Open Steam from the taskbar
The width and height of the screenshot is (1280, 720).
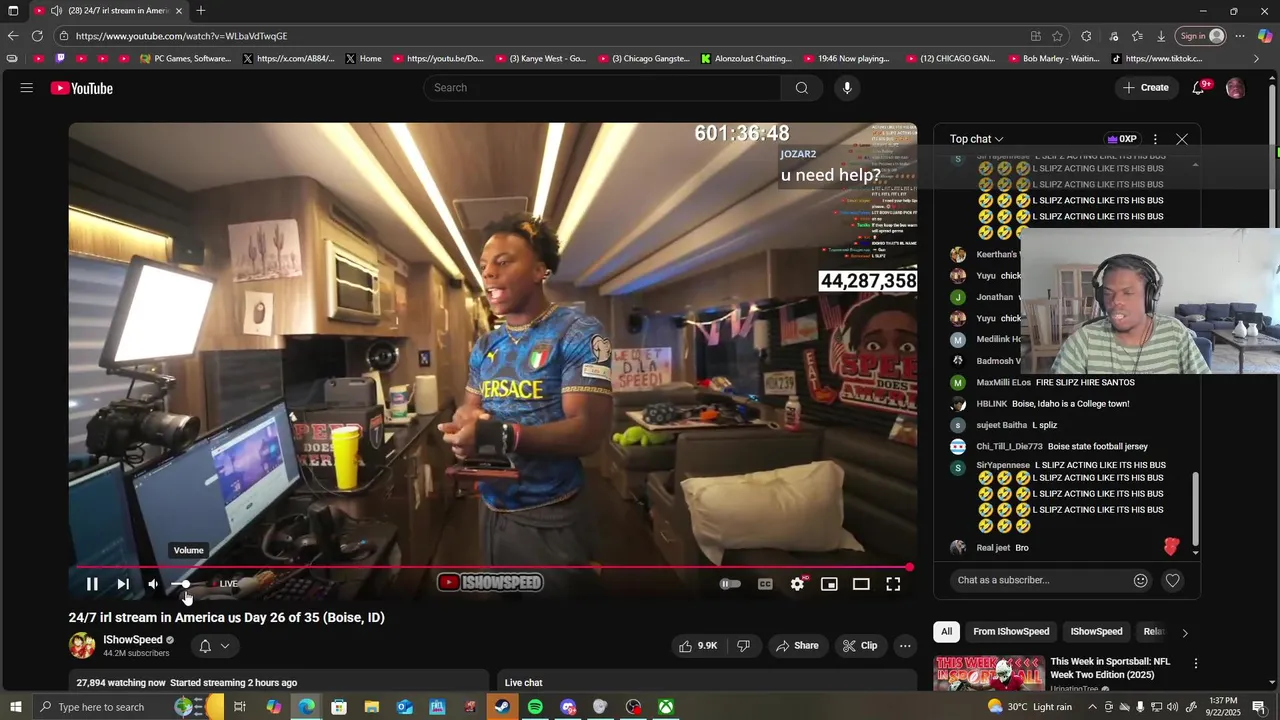tap(502, 707)
